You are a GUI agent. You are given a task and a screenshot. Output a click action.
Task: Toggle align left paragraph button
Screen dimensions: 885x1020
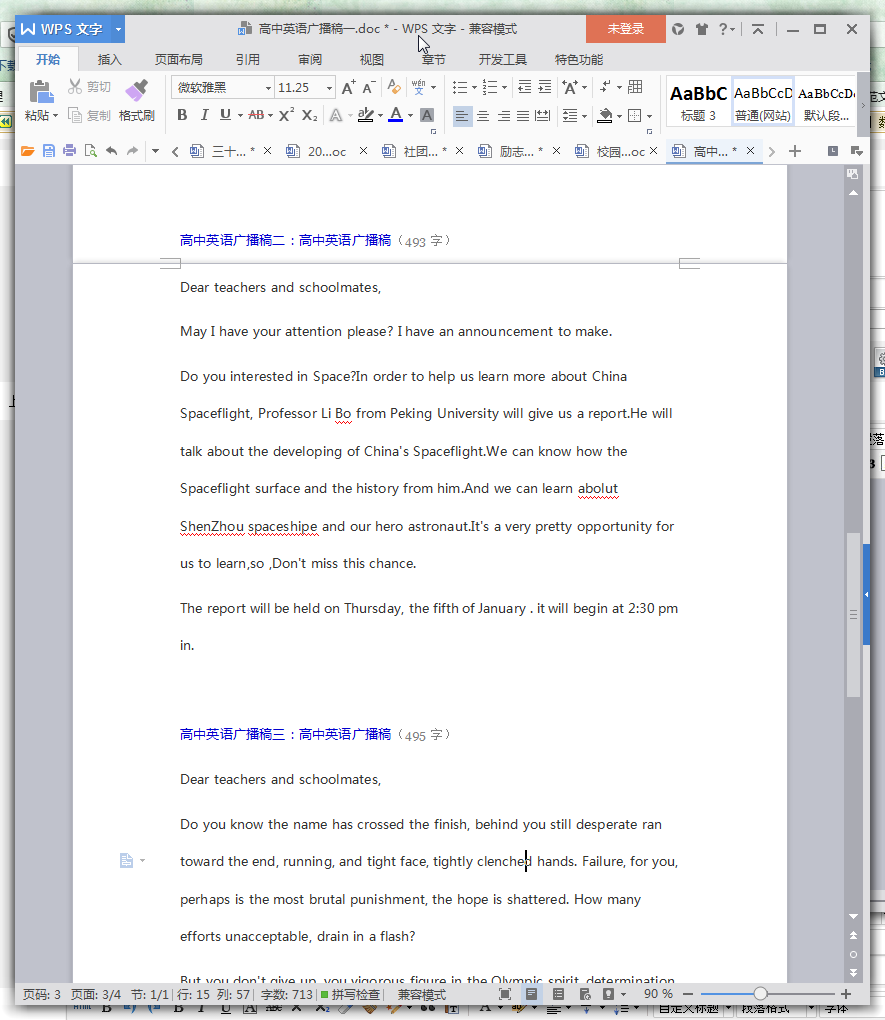(462, 116)
